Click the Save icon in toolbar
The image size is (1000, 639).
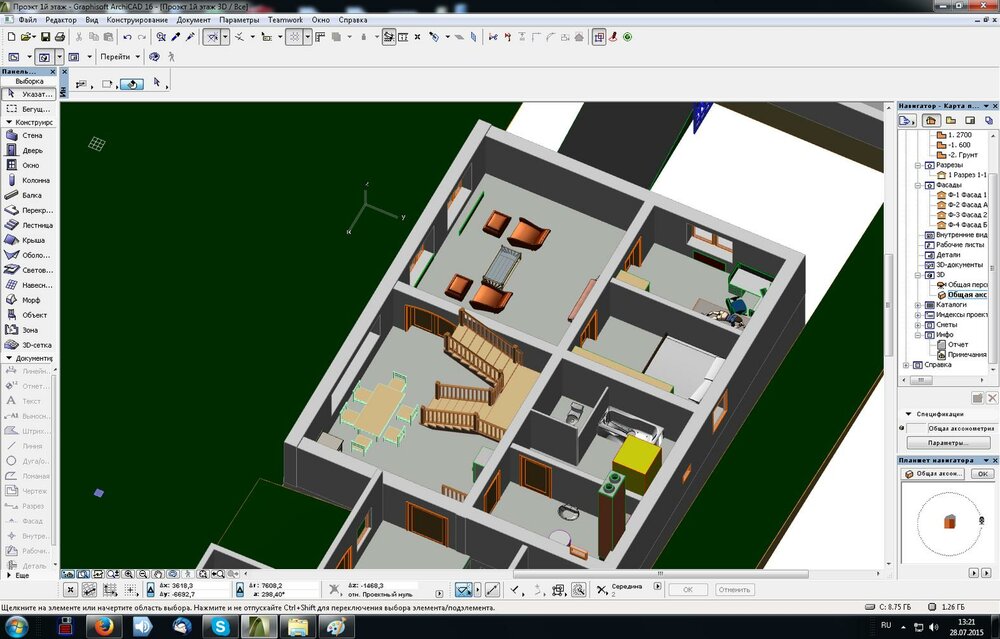(x=45, y=37)
